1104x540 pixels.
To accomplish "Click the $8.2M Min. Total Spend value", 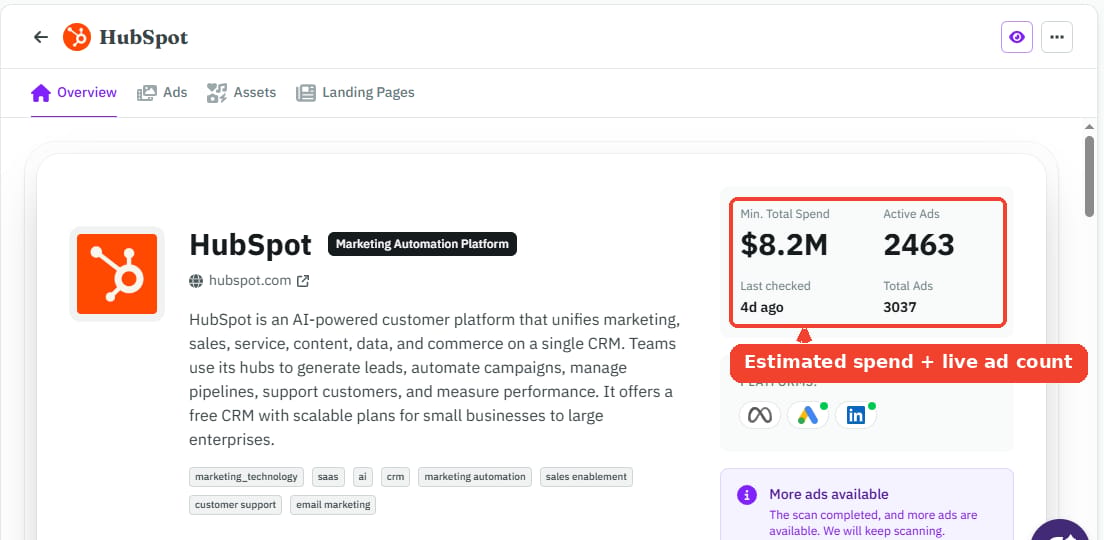I will 784,244.
